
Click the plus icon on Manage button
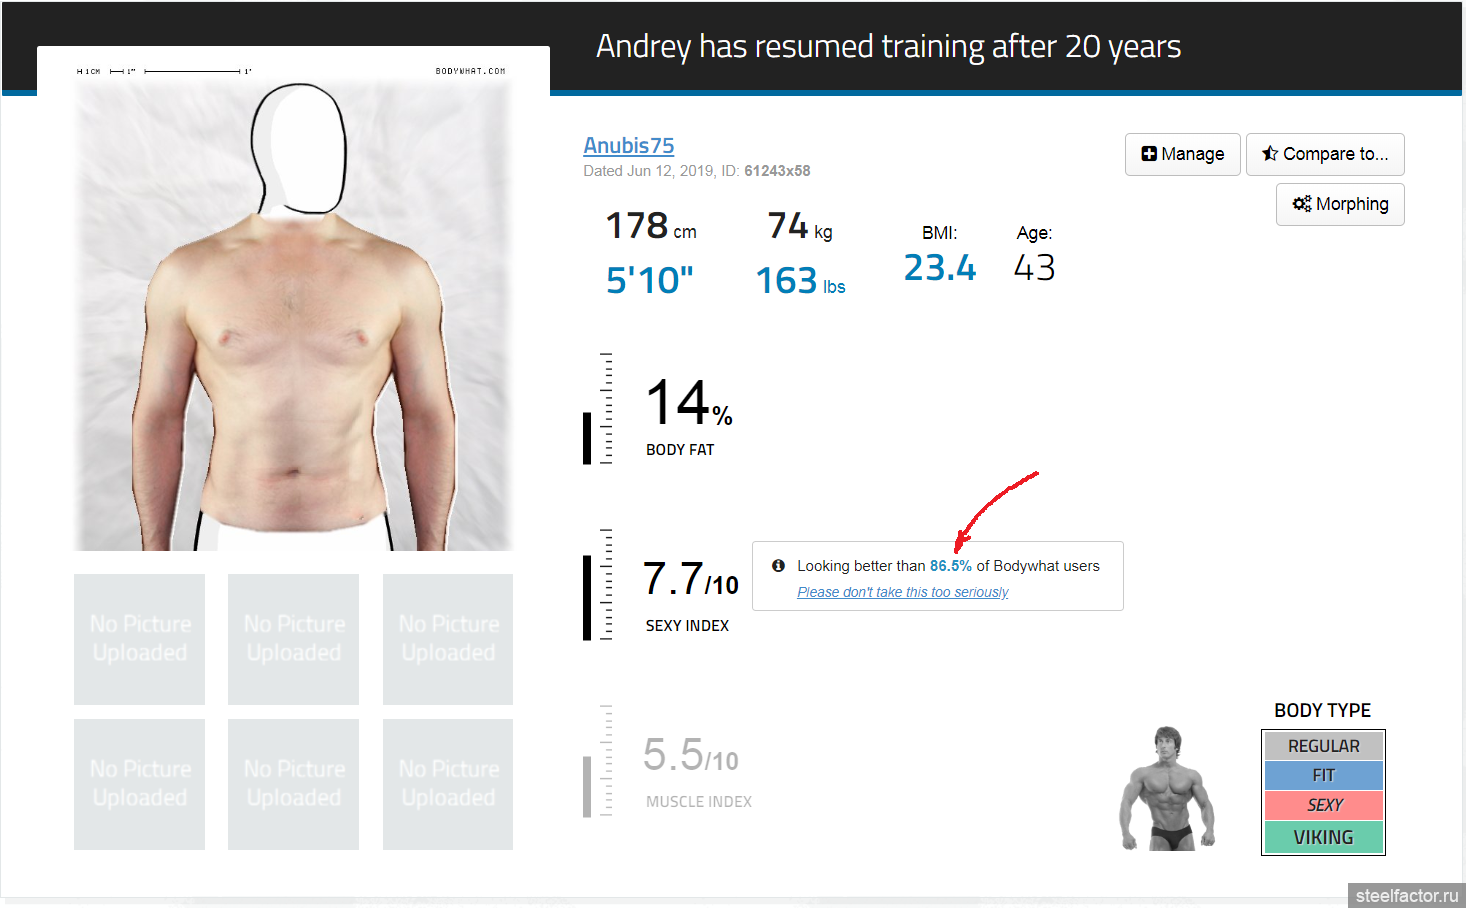[1149, 154]
